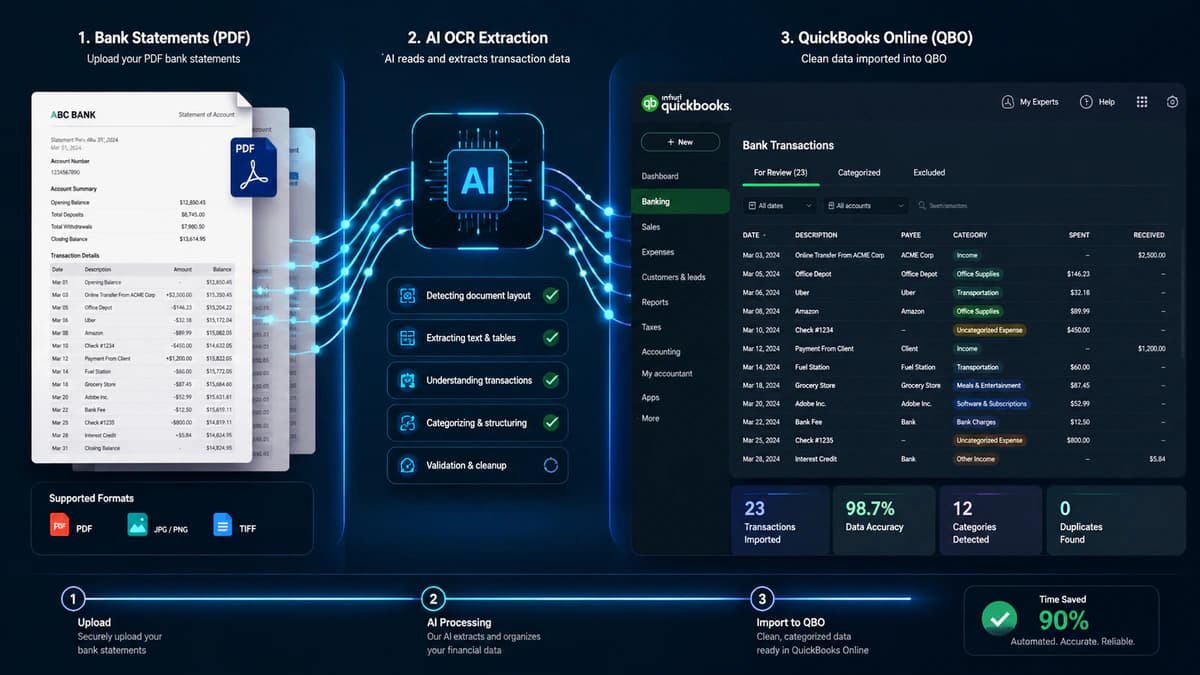Click the Fuel Station payee cell
The height and width of the screenshot is (675, 1200).
click(x=918, y=367)
